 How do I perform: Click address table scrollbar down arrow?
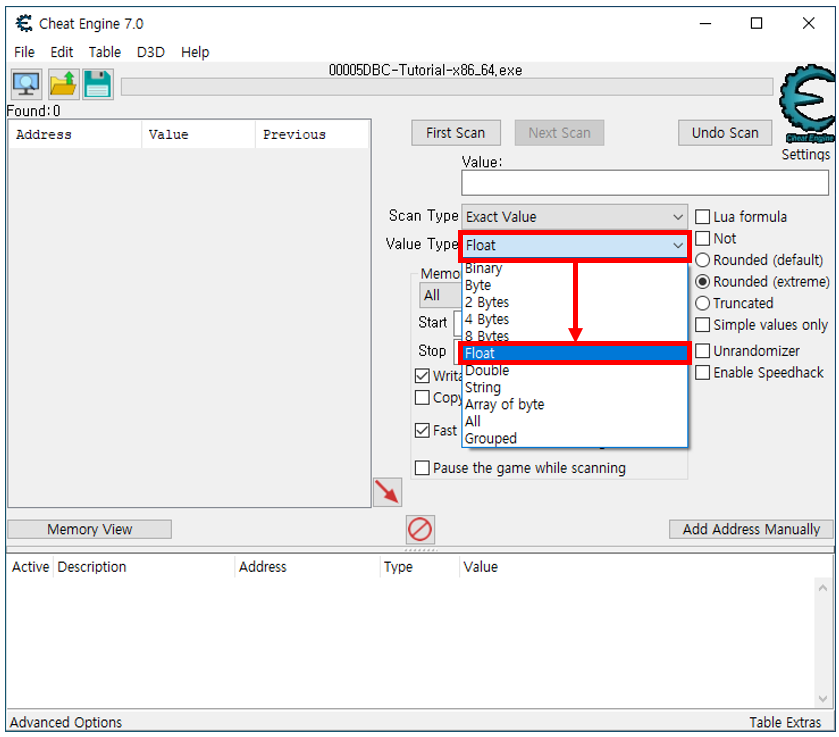(823, 699)
